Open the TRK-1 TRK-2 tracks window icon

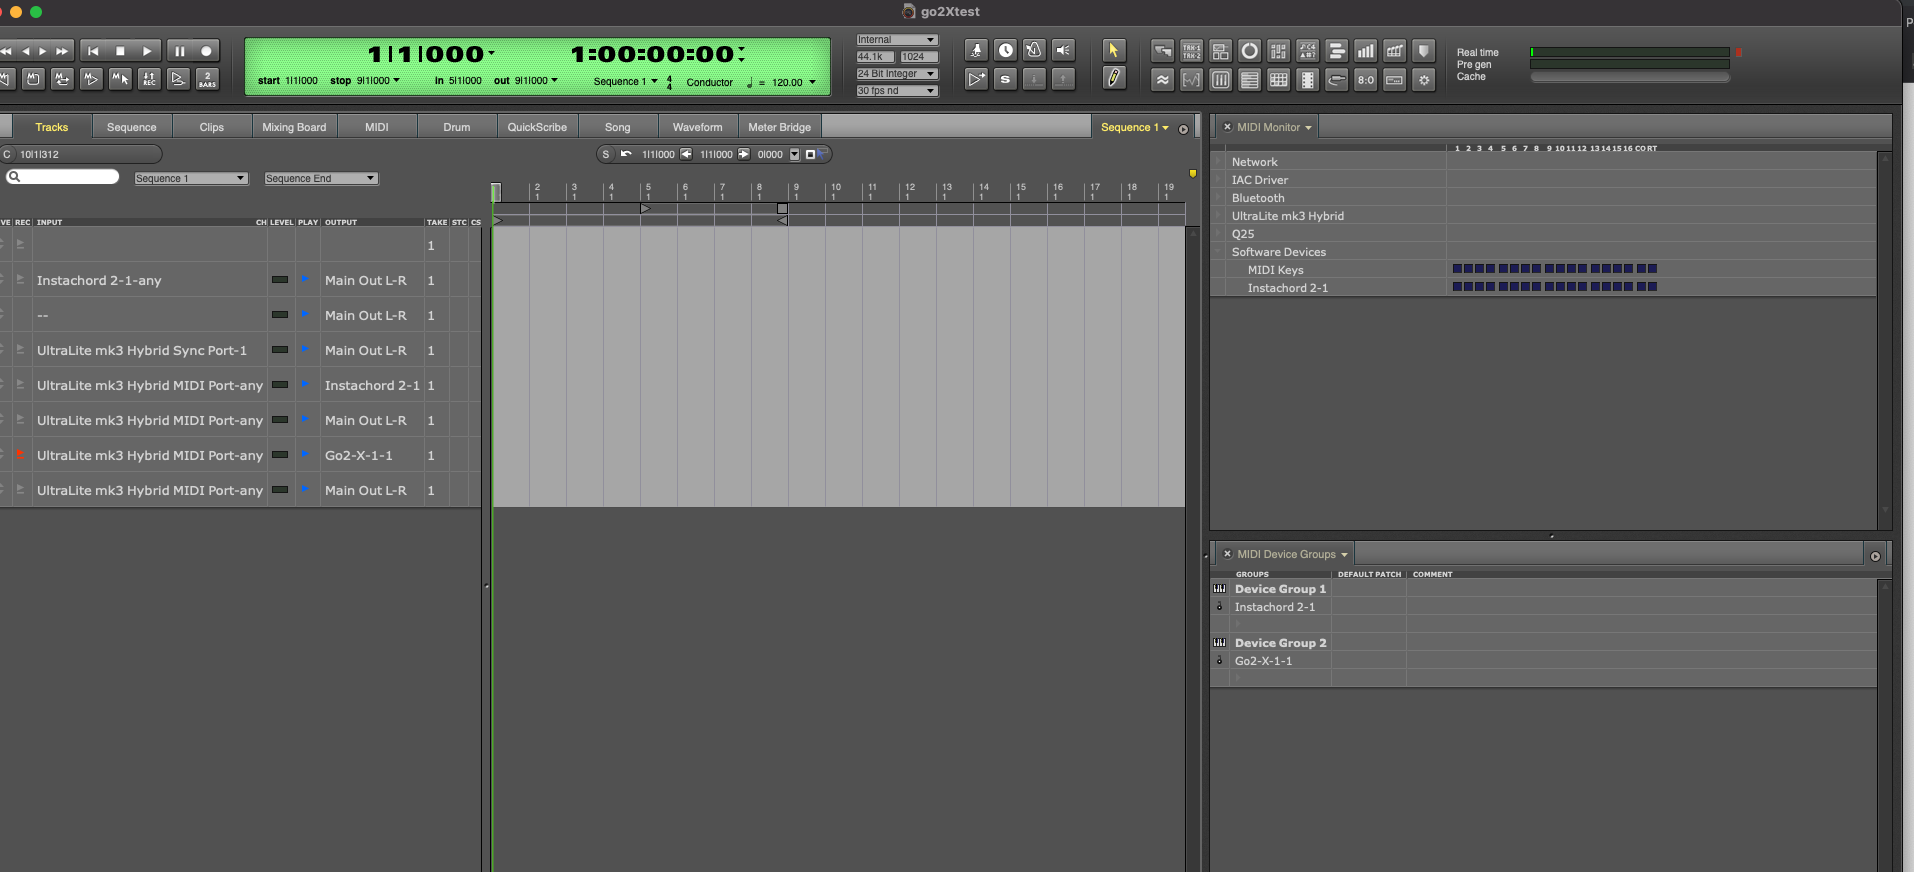coord(1191,51)
